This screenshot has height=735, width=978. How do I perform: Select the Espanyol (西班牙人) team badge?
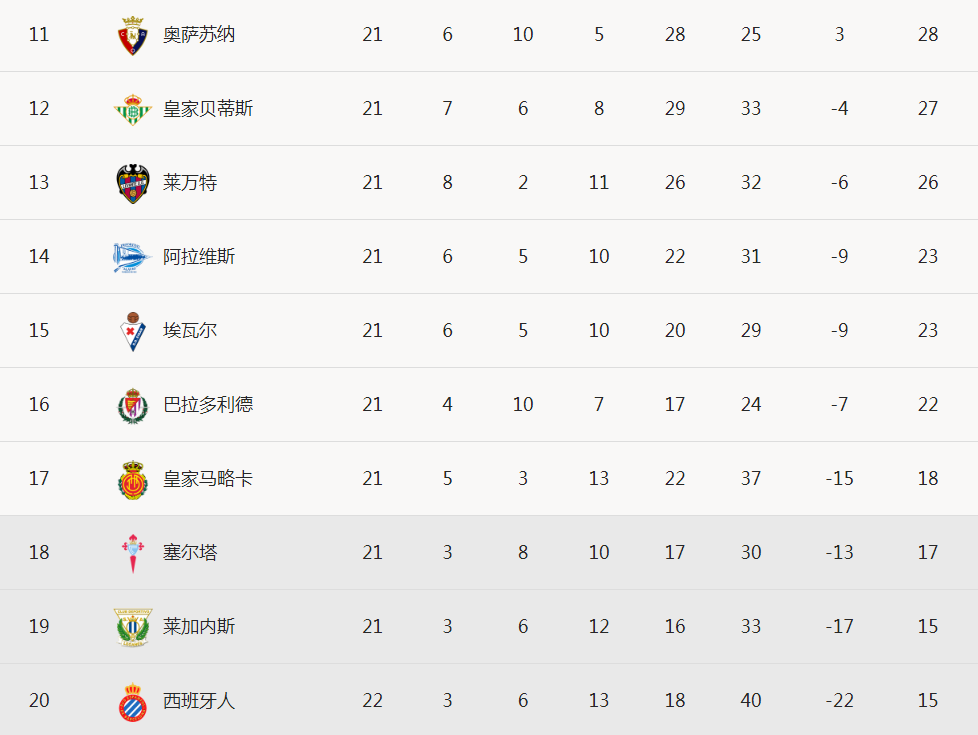[133, 702]
